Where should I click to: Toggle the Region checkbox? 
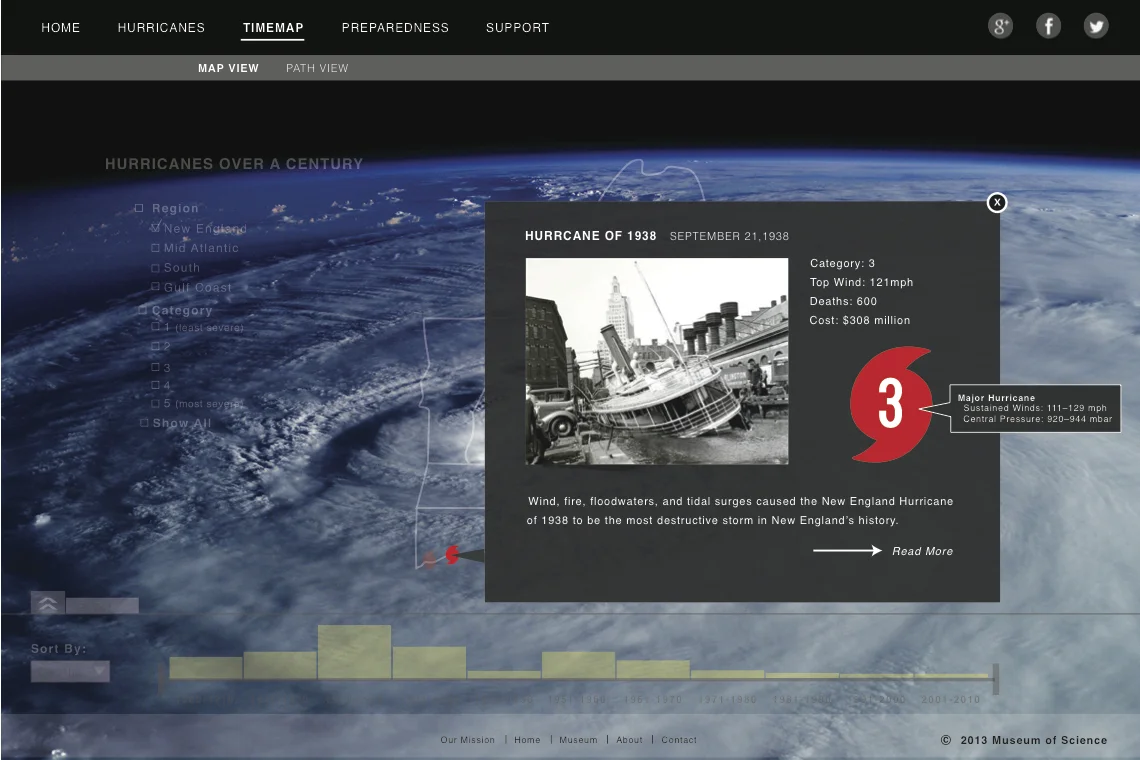point(139,208)
